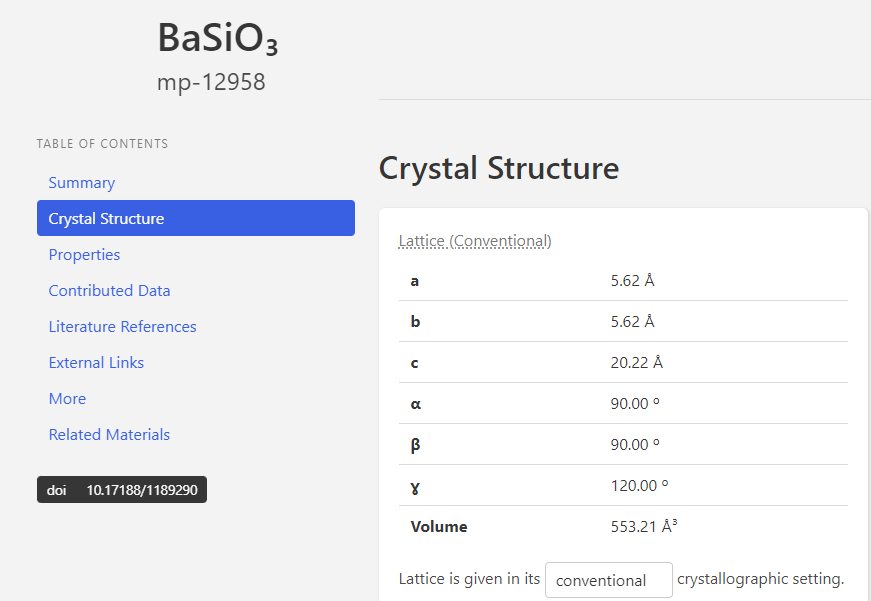The height and width of the screenshot is (601, 871).
Task: Select the lattice parameter c value 20.22 Å
Action: click(637, 363)
